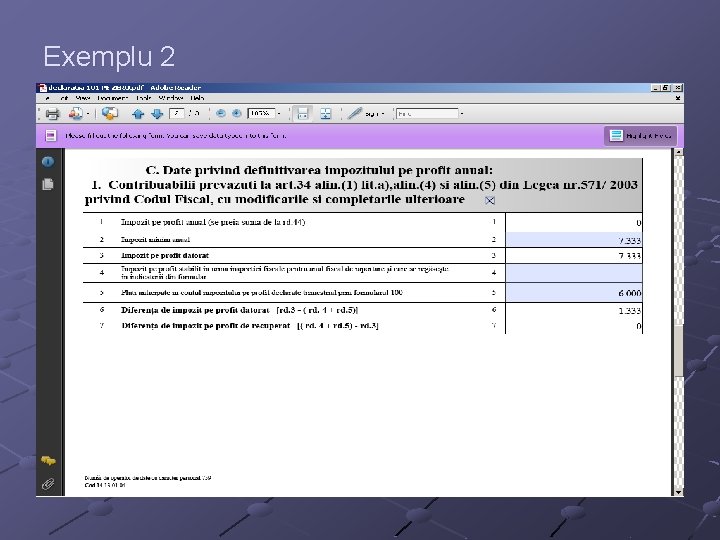The width and height of the screenshot is (720, 540).
Task: Open the Comments panel icon in the sidebar
Action: (48, 460)
